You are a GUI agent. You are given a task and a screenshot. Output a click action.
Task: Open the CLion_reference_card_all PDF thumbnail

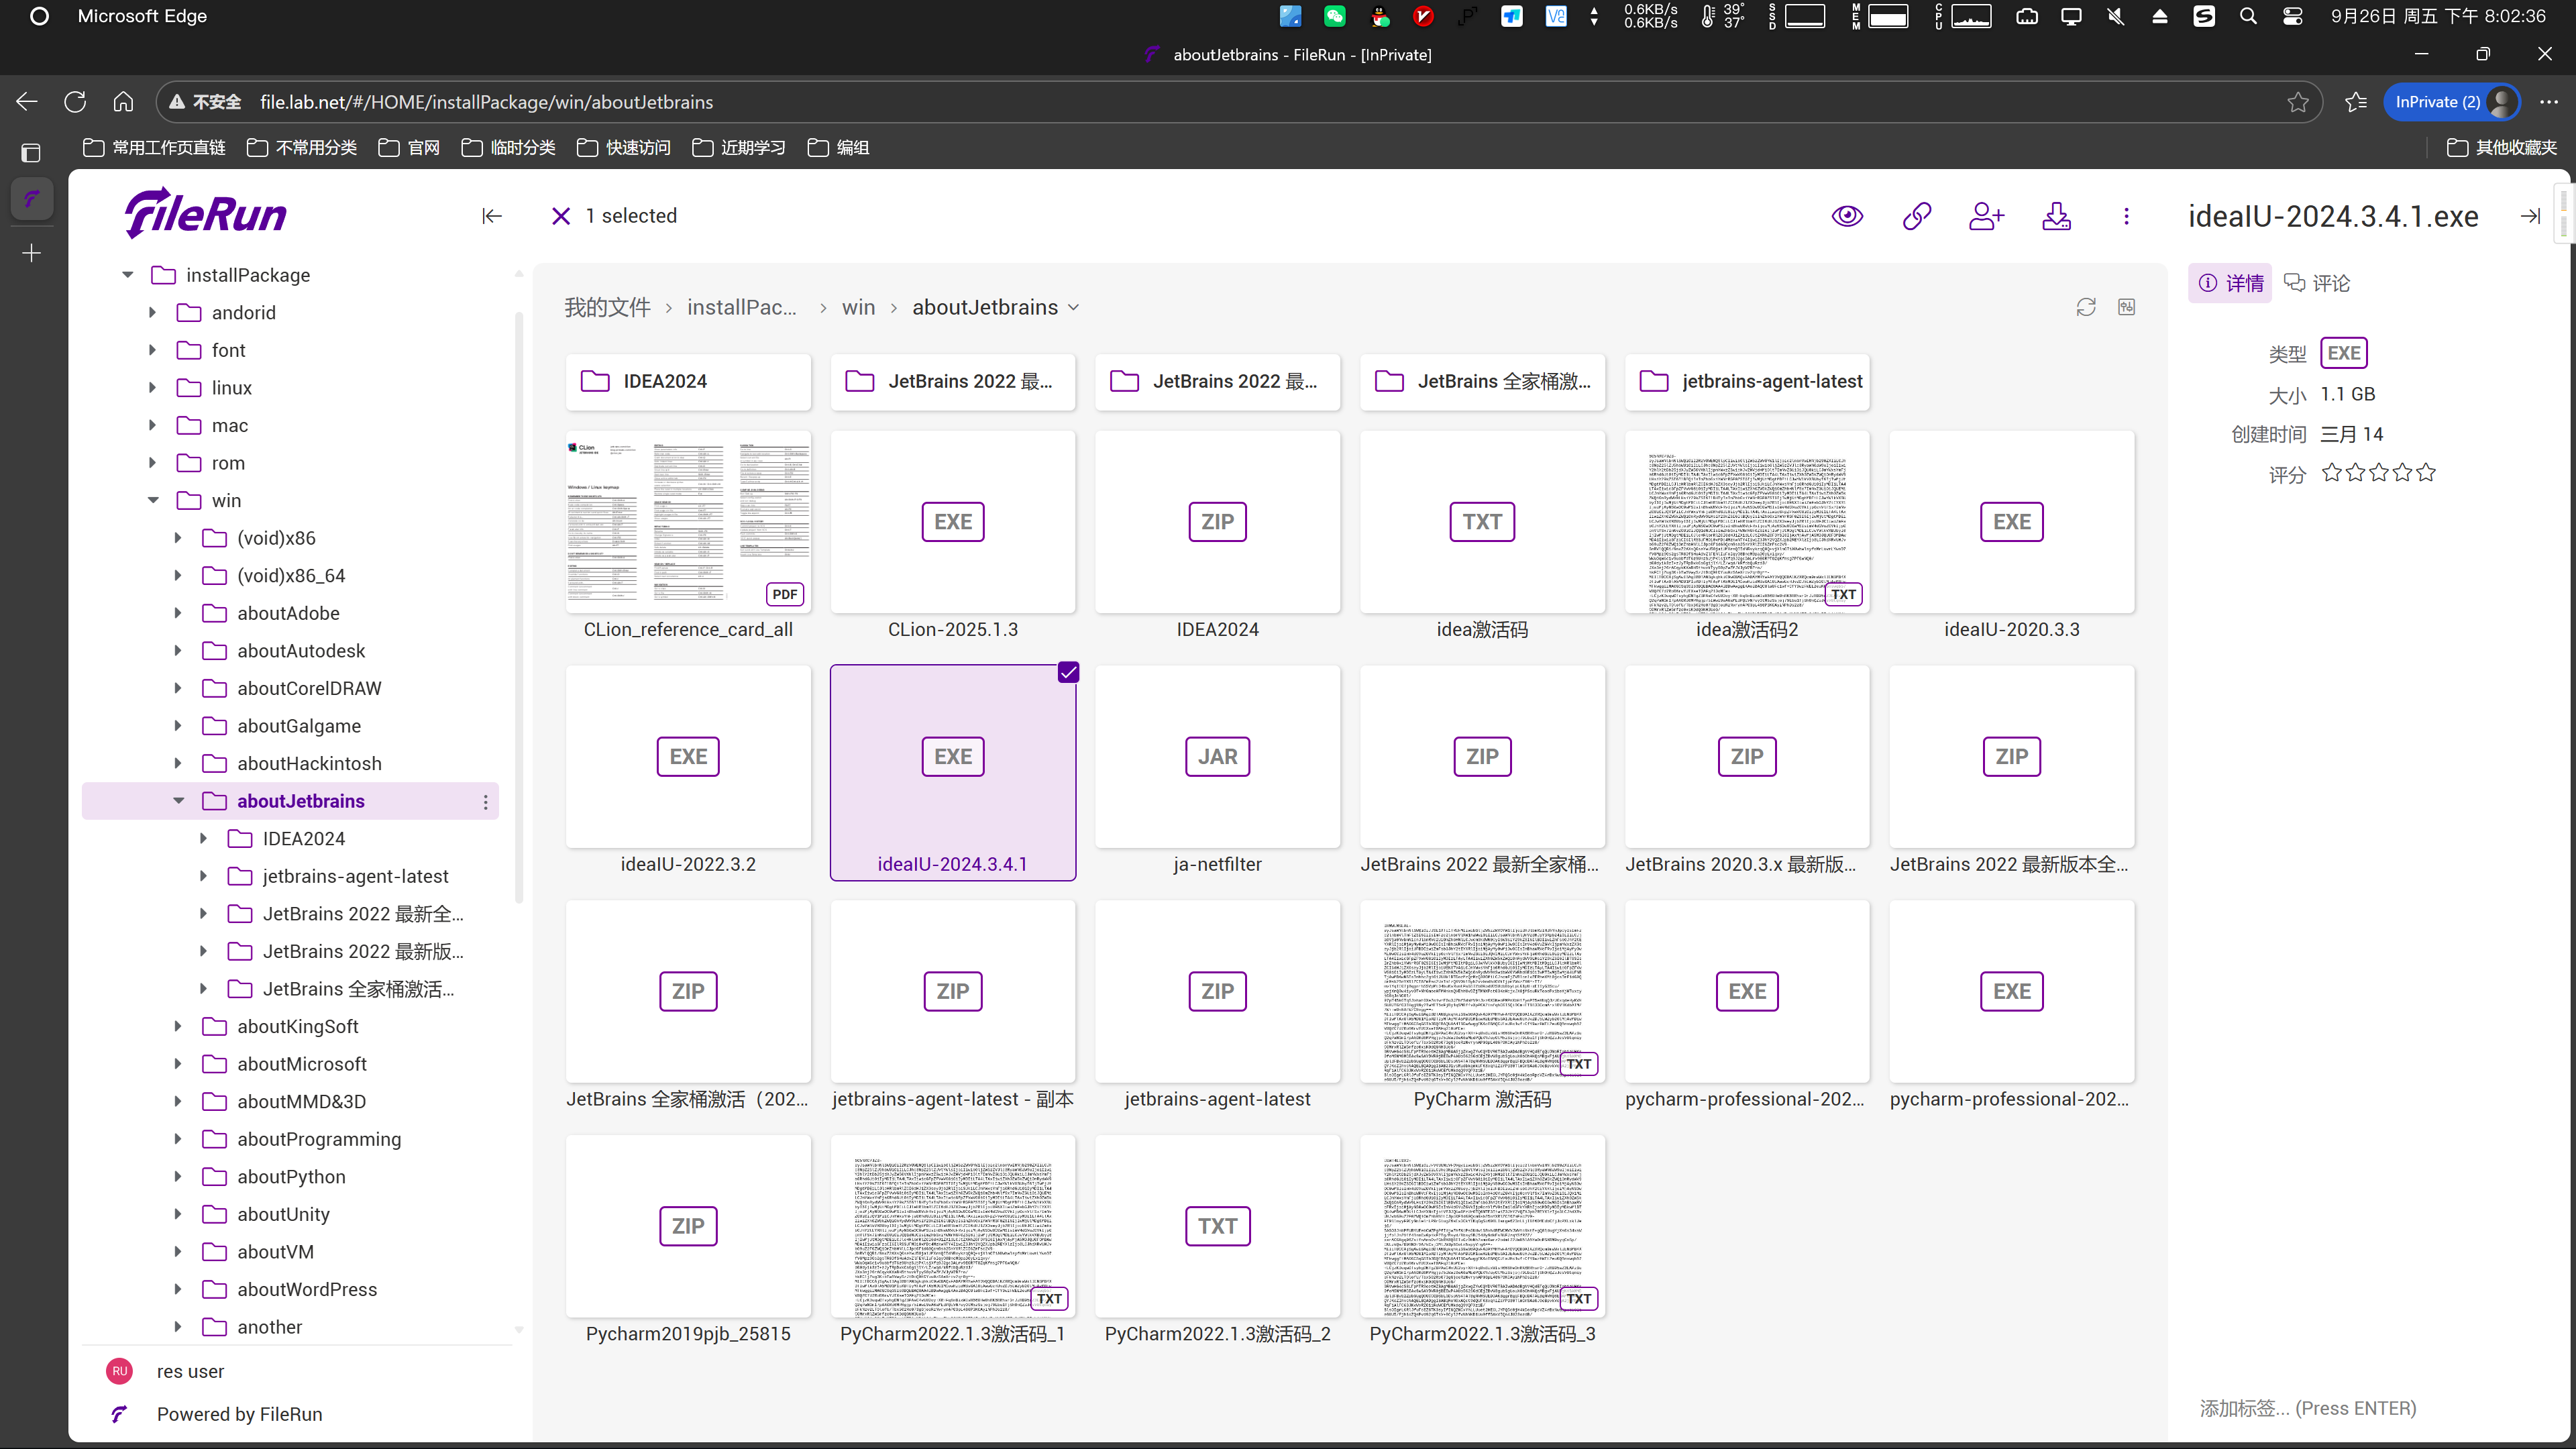(x=688, y=521)
